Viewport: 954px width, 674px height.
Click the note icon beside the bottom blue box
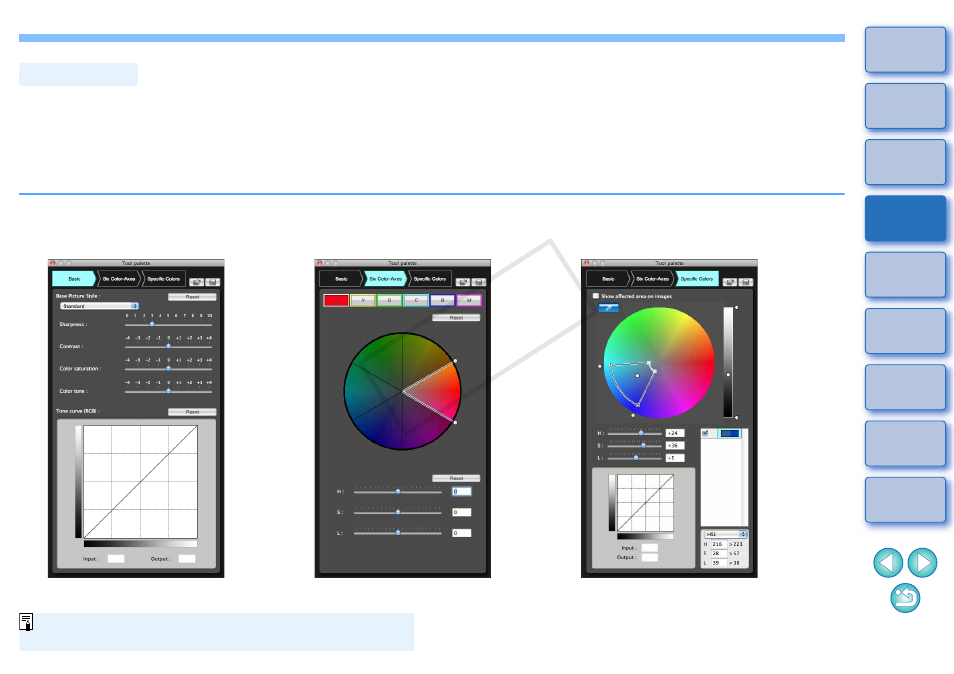pyautogui.click(x=26, y=622)
